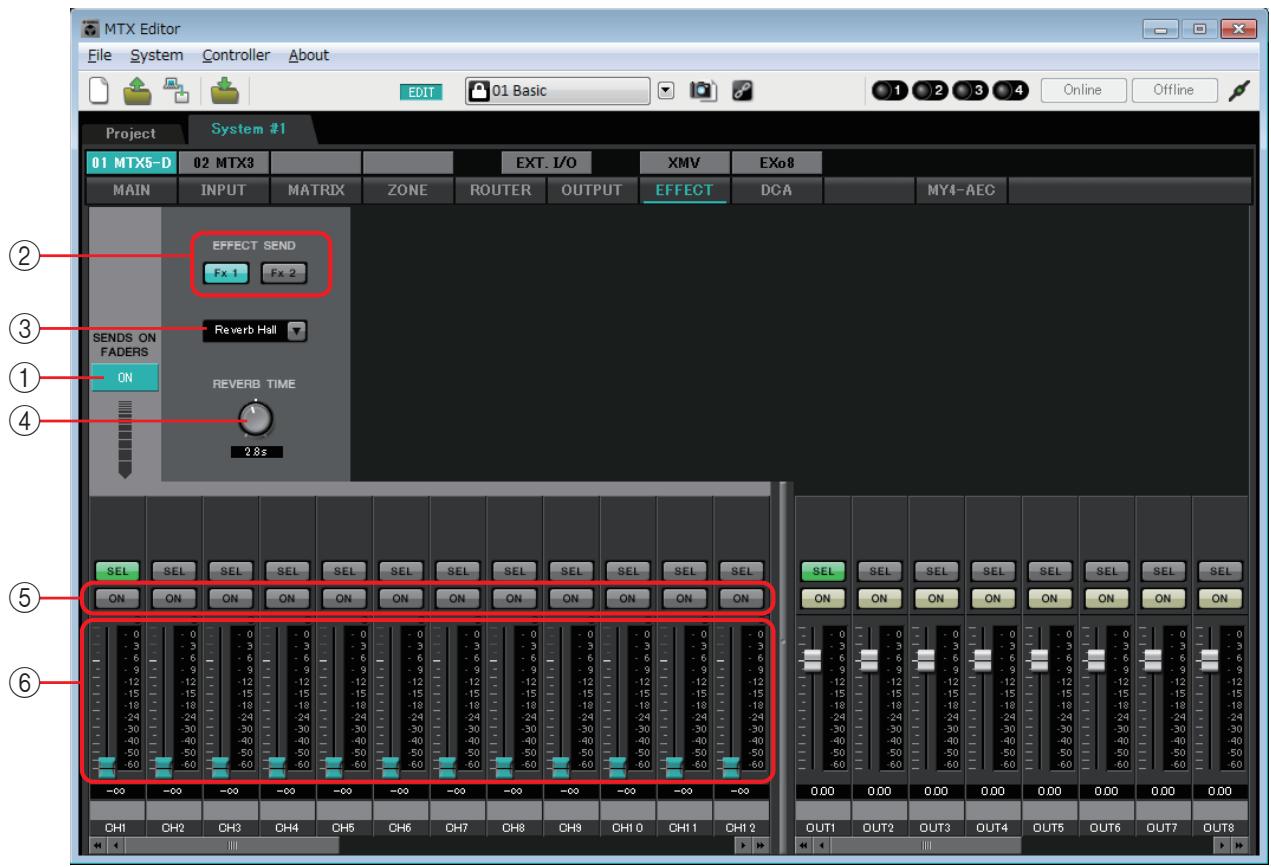
Task: Select output OUT5 with SEL
Action: click(x=1050, y=572)
